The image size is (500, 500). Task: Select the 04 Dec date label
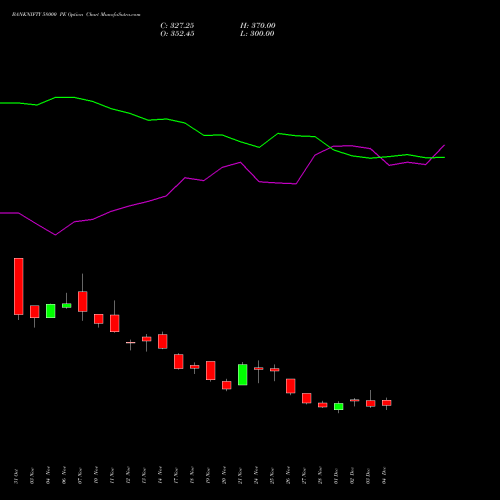pyautogui.click(x=384, y=475)
